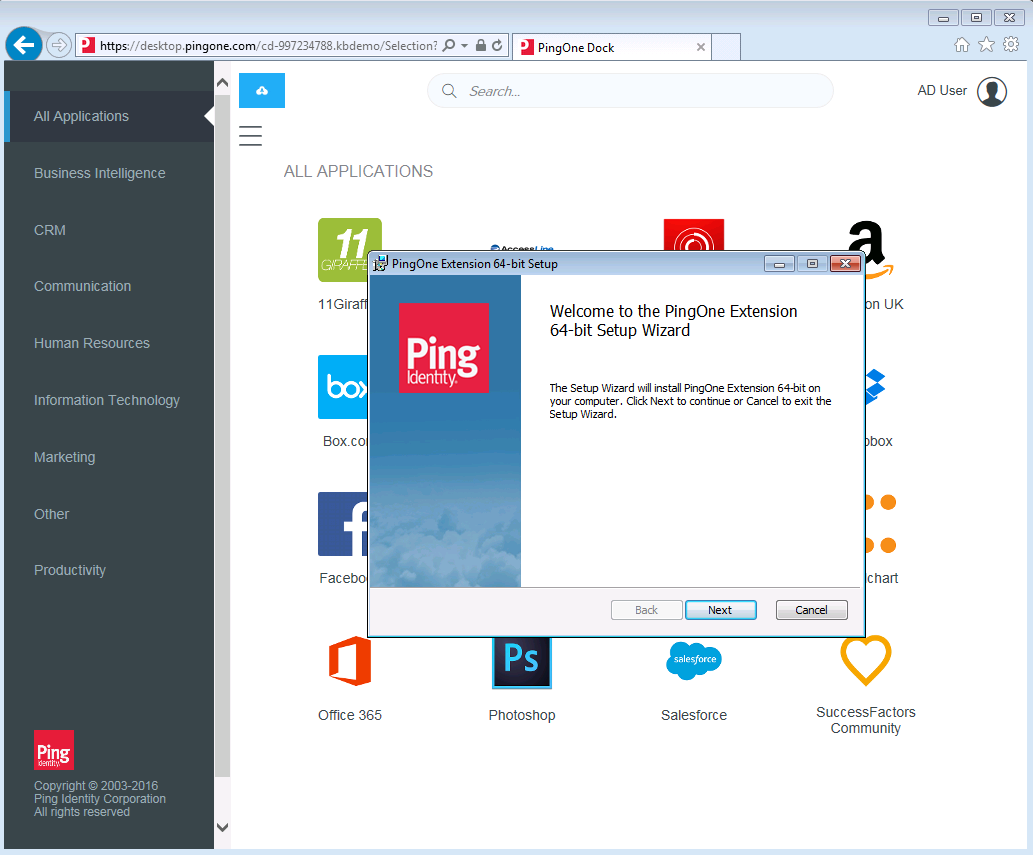Click the Ping Identity logo in the sidebar

[53, 749]
